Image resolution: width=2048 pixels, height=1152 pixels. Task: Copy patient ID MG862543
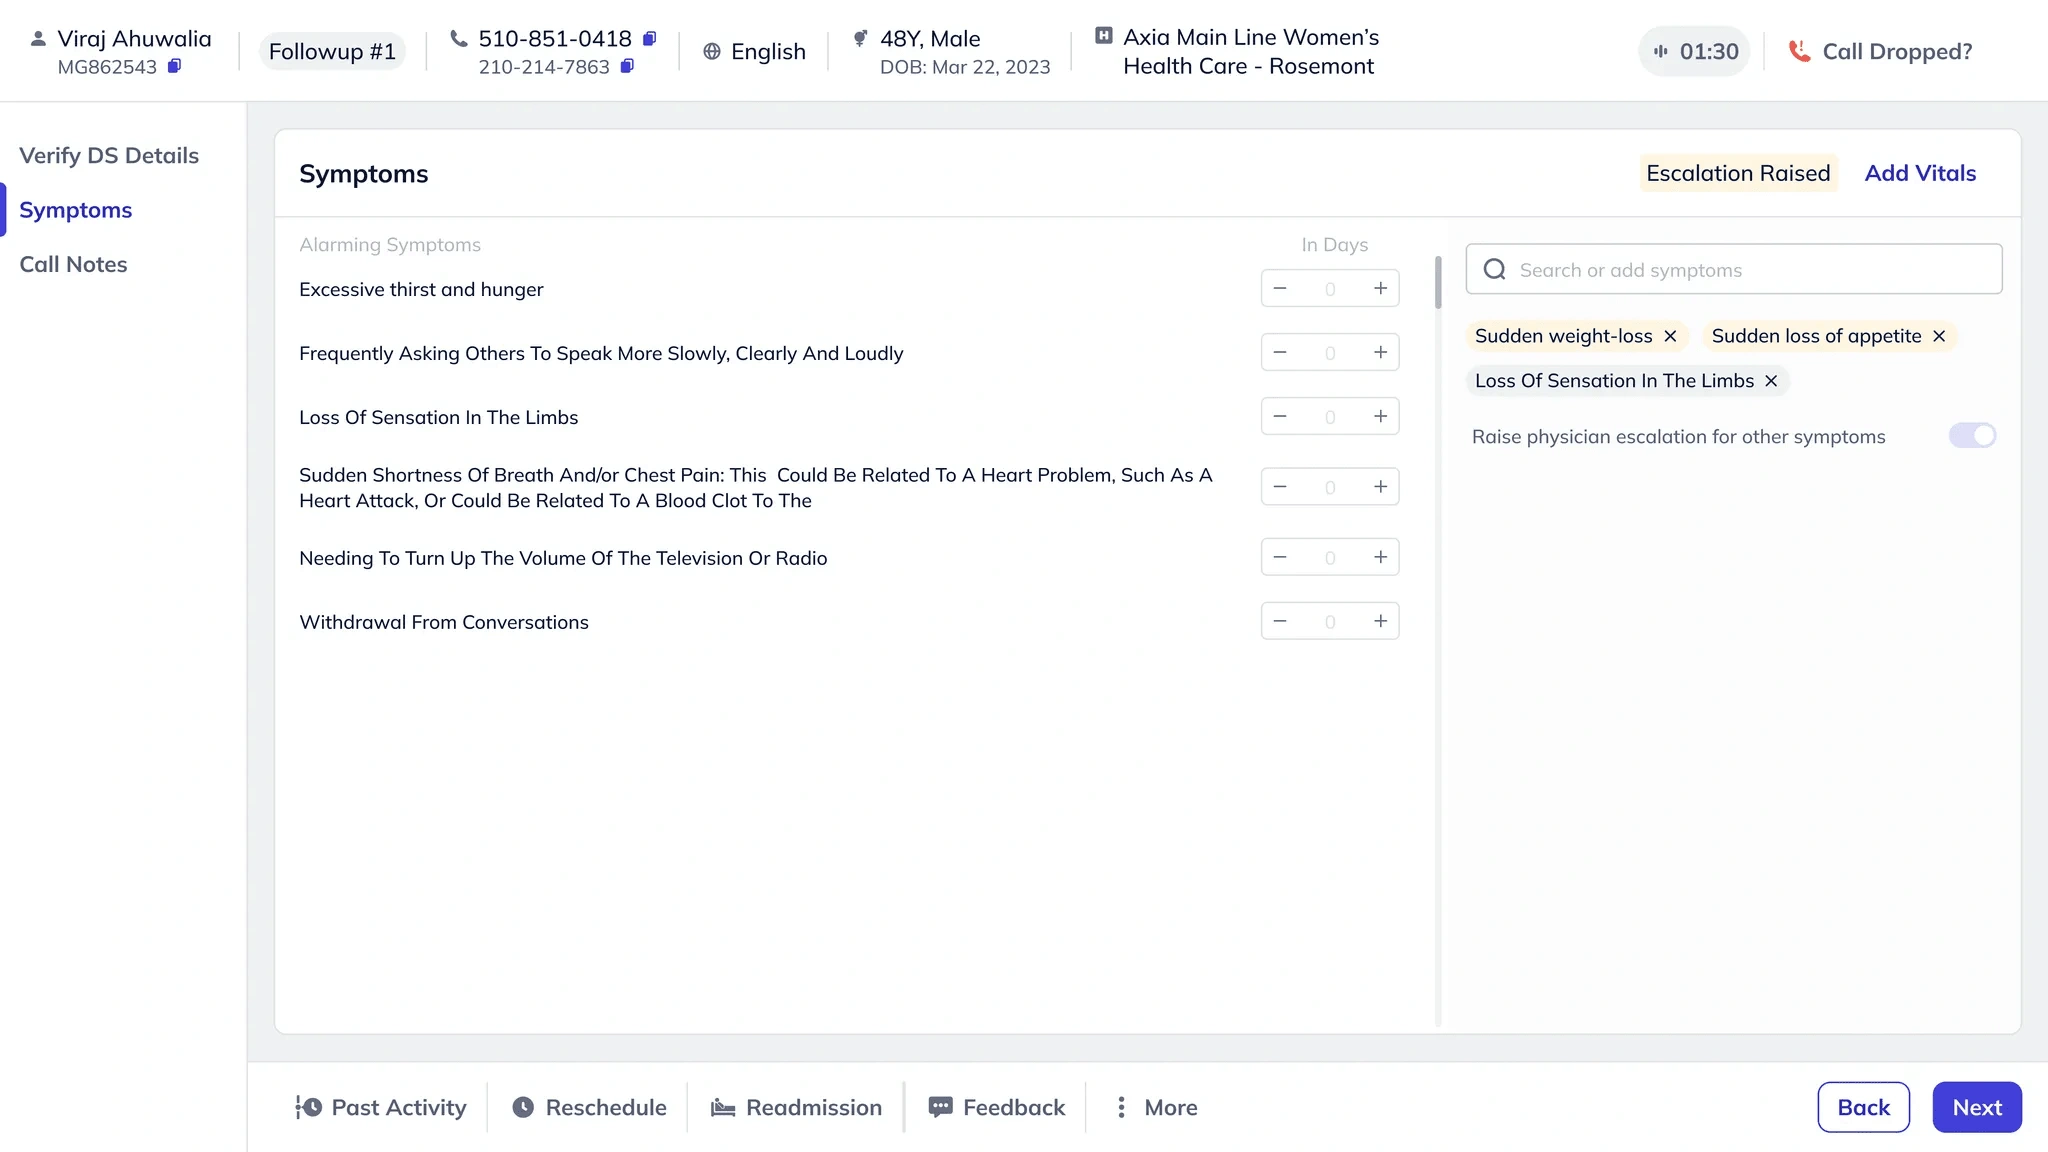pyautogui.click(x=174, y=66)
